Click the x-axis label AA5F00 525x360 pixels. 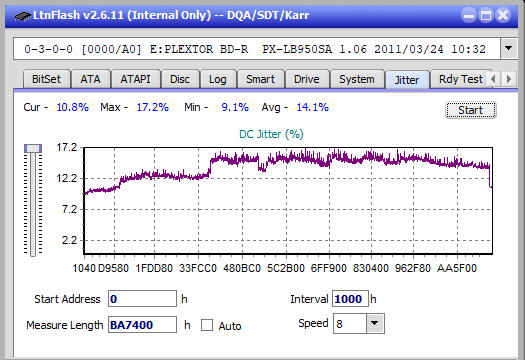pyautogui.click(x=457, y=268)
